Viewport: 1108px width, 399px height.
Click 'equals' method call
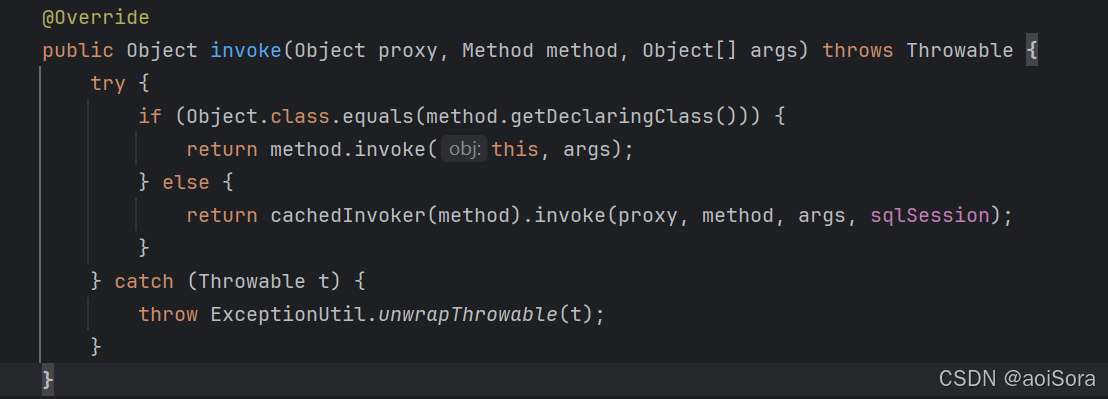click(378, 117)
